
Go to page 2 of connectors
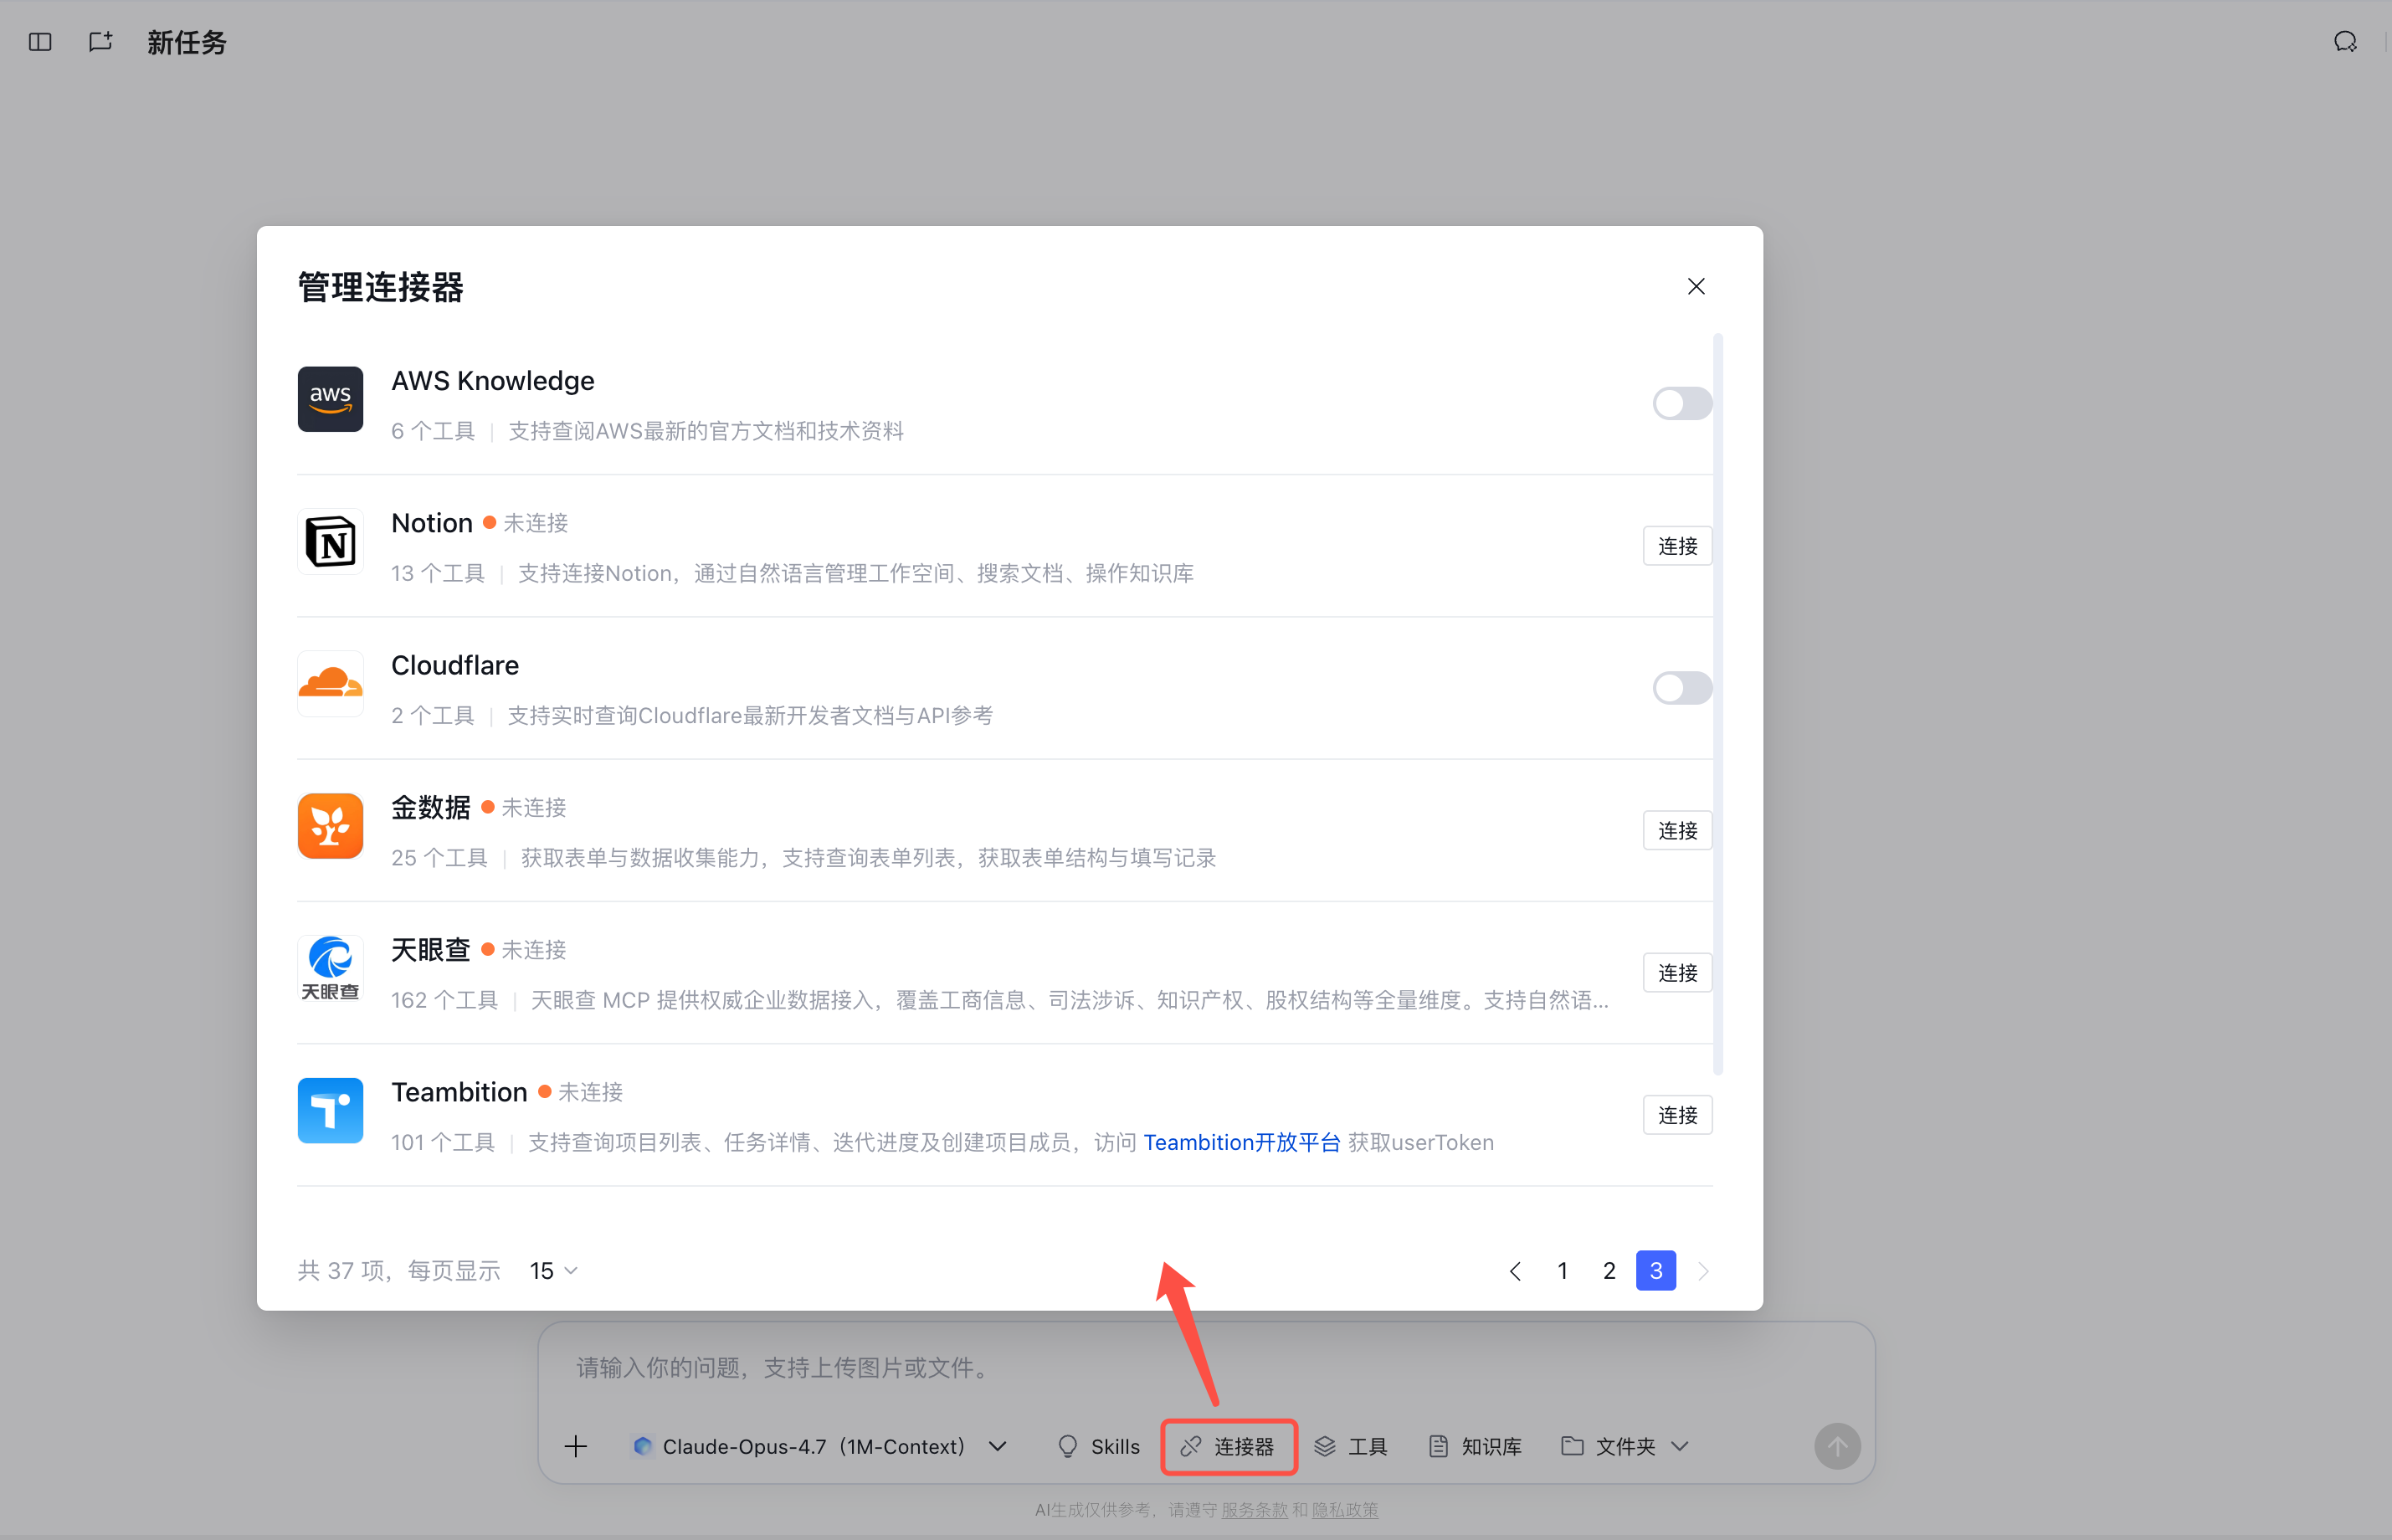point(1609,1270)
